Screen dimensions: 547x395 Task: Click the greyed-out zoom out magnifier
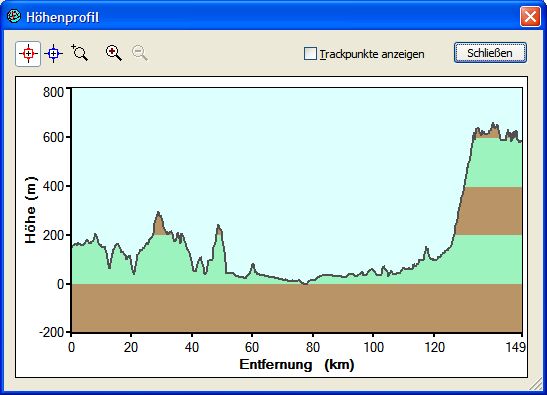tap(140, 53)
